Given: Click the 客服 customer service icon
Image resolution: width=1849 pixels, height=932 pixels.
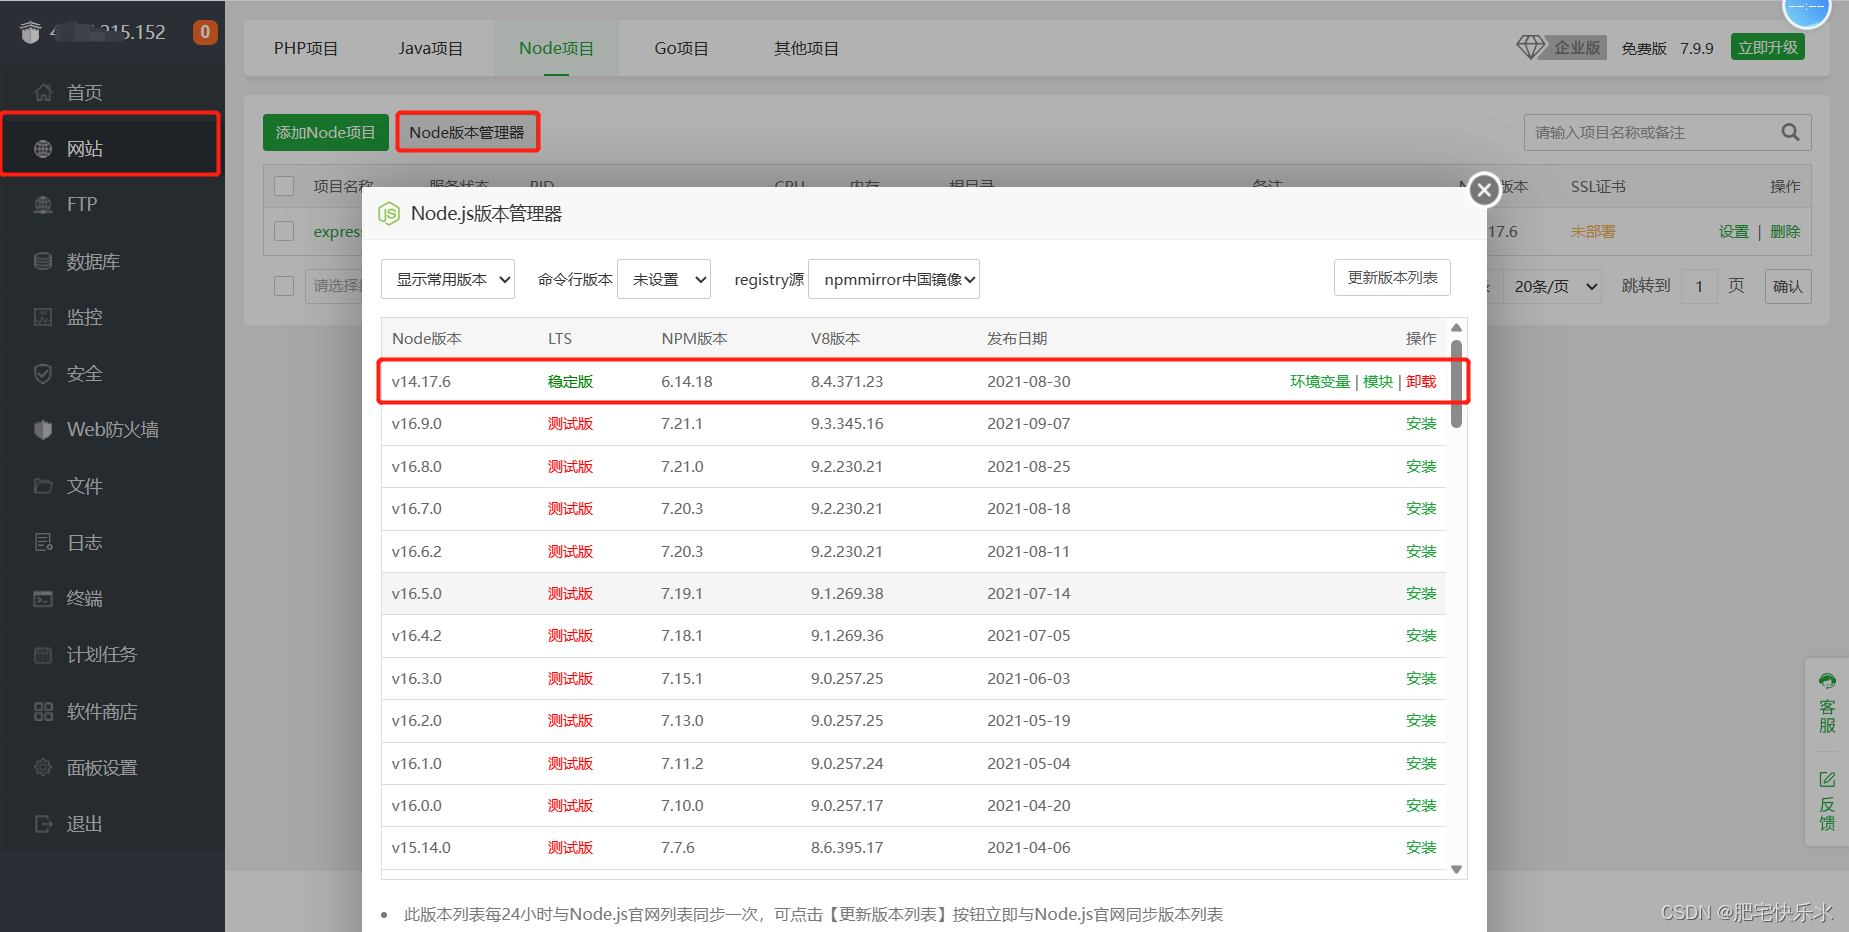Looking at the screenshot, I should pos(1827,682).
